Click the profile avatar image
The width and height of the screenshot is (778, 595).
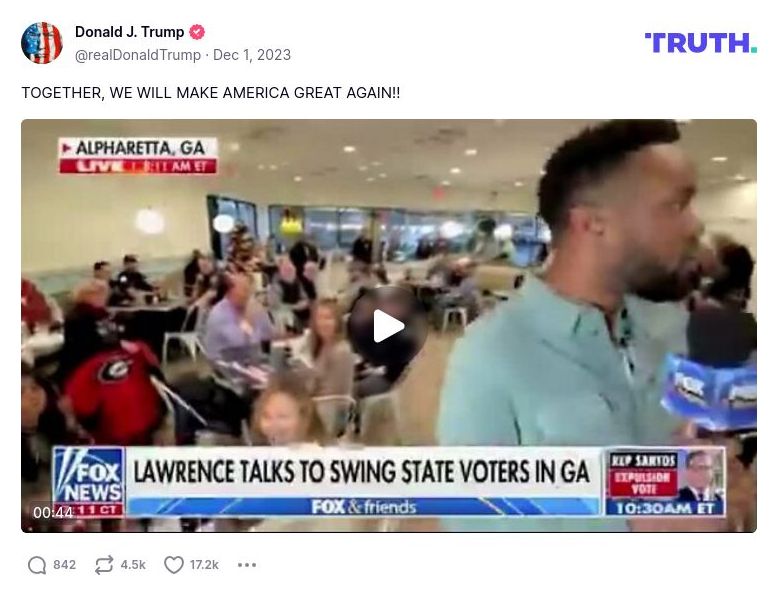[x=42, y=43]
